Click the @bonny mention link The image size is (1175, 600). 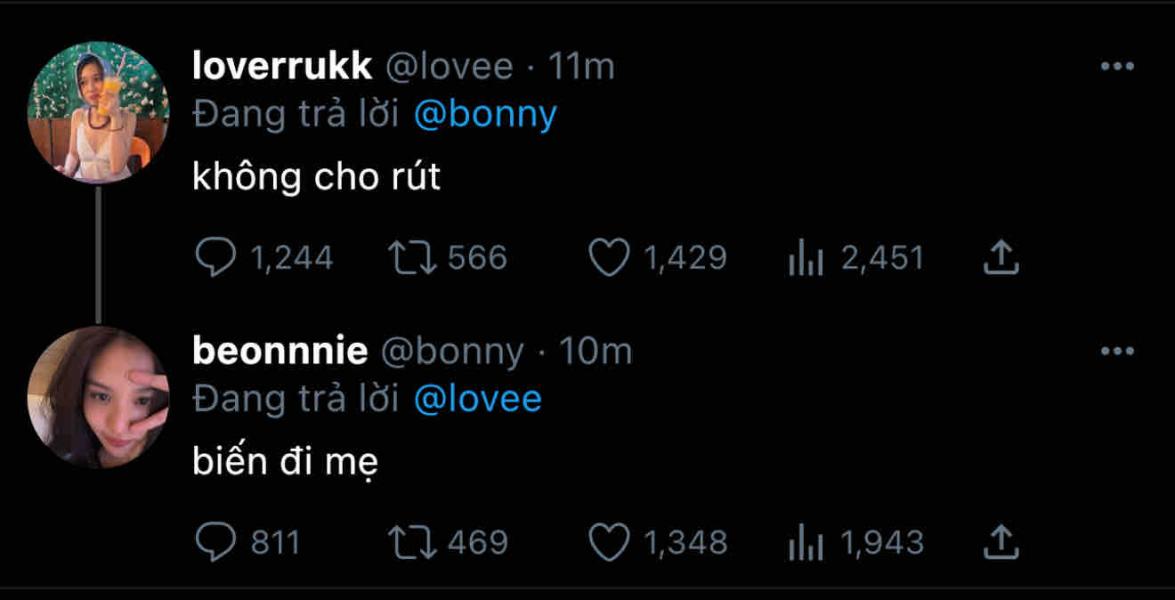tap(484, 115)
